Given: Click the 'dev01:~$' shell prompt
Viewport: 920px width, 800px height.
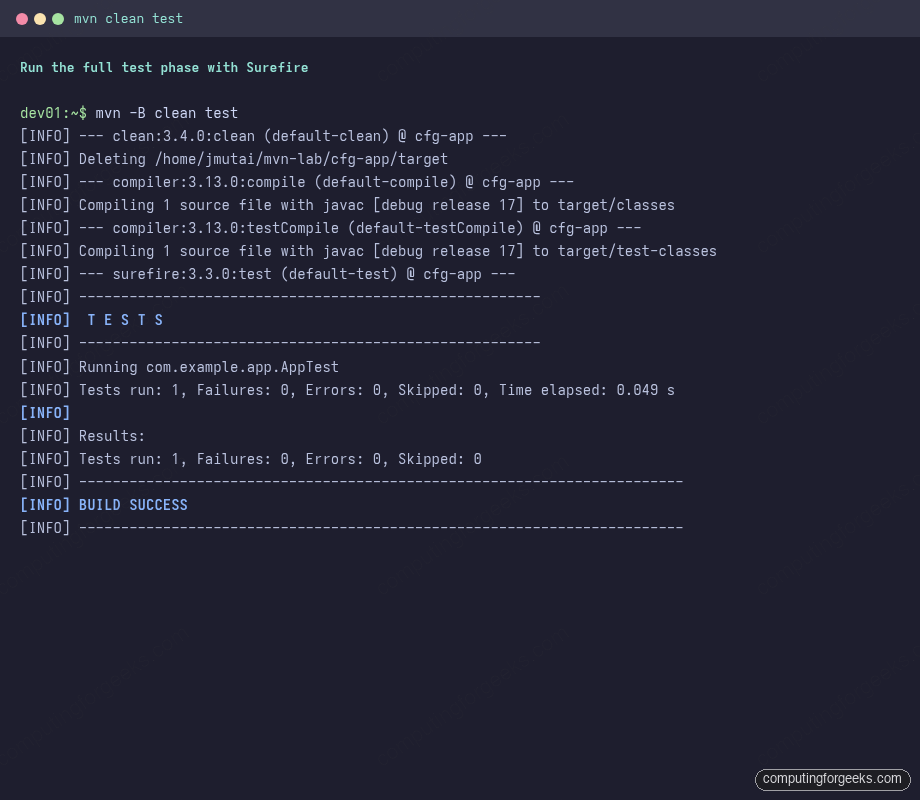Looking at the screenshot, I should 53,113.
